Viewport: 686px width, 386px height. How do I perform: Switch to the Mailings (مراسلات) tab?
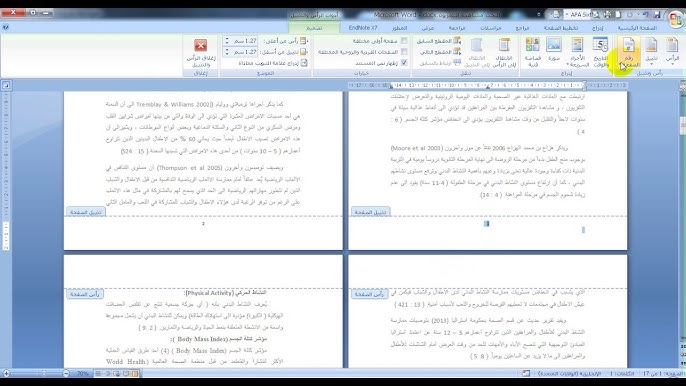tap(490, 28)
